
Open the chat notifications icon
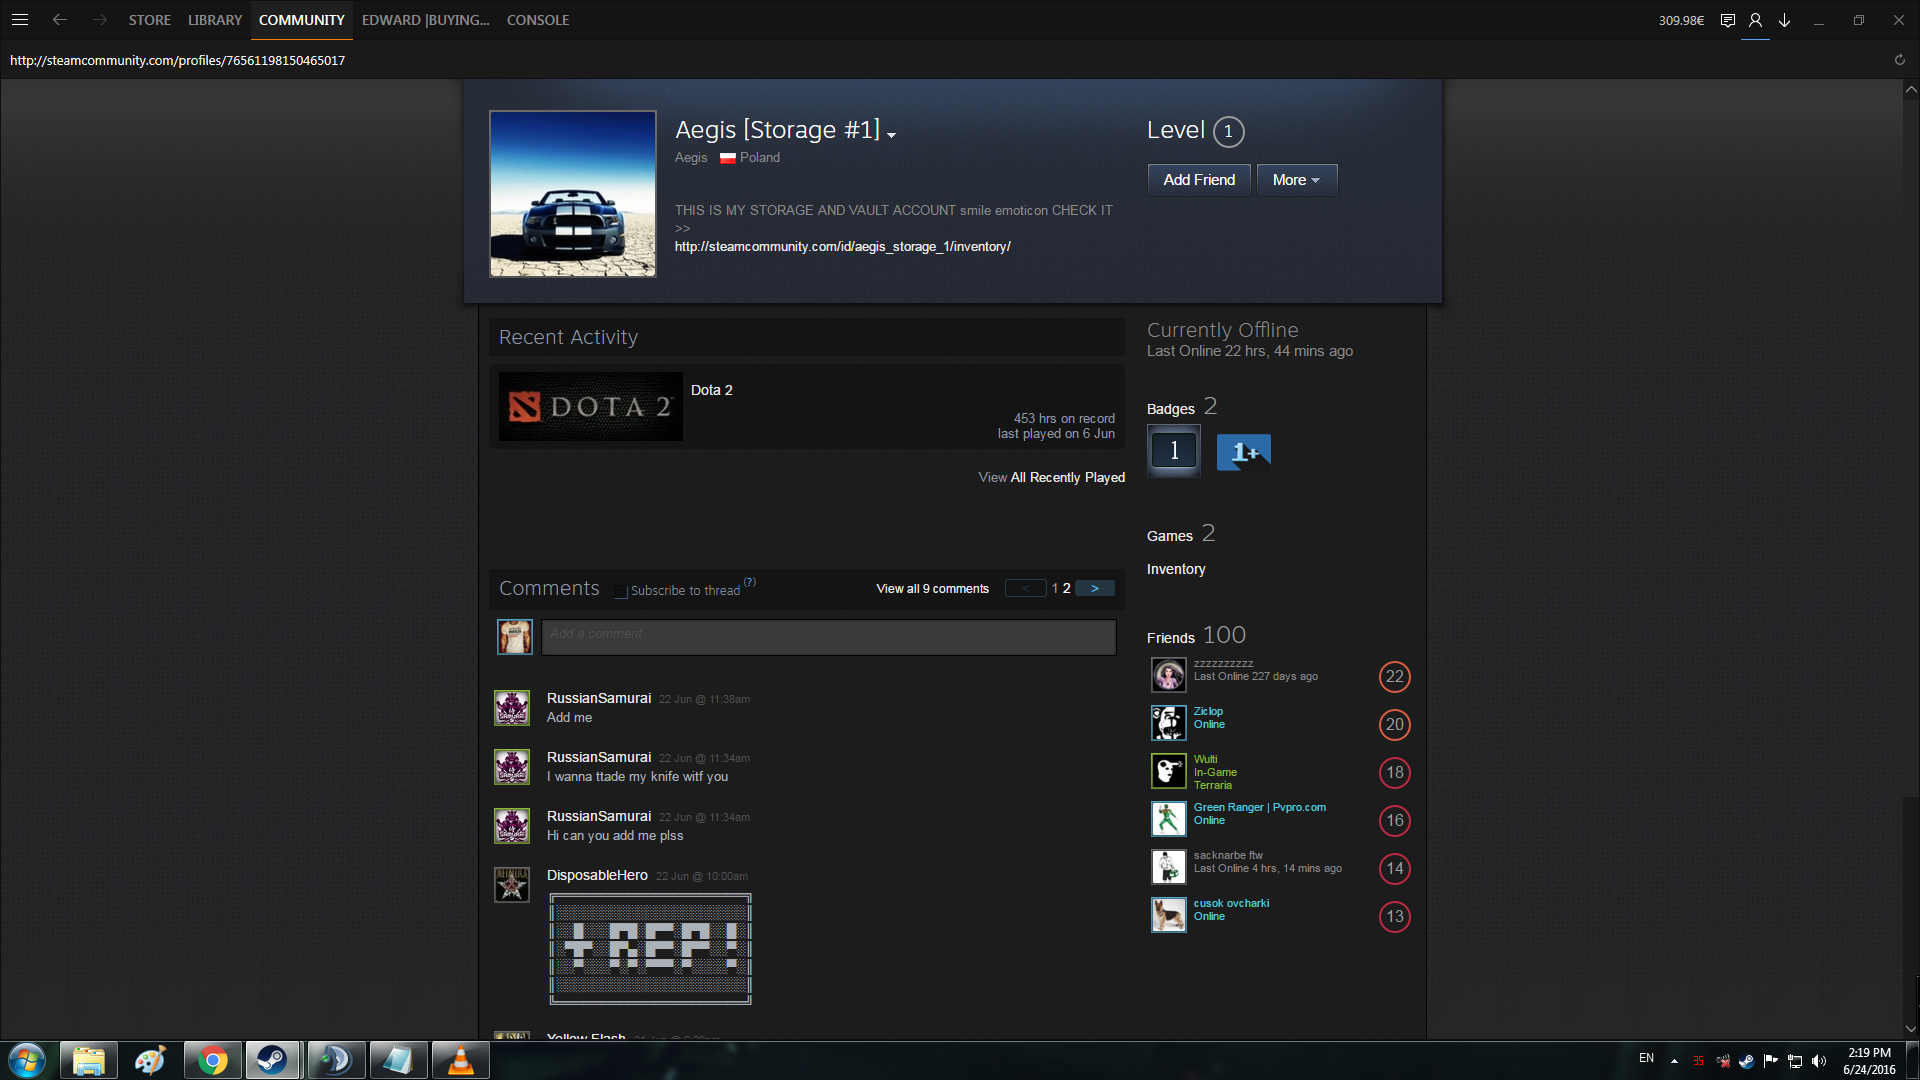[x=1727, y=20]
